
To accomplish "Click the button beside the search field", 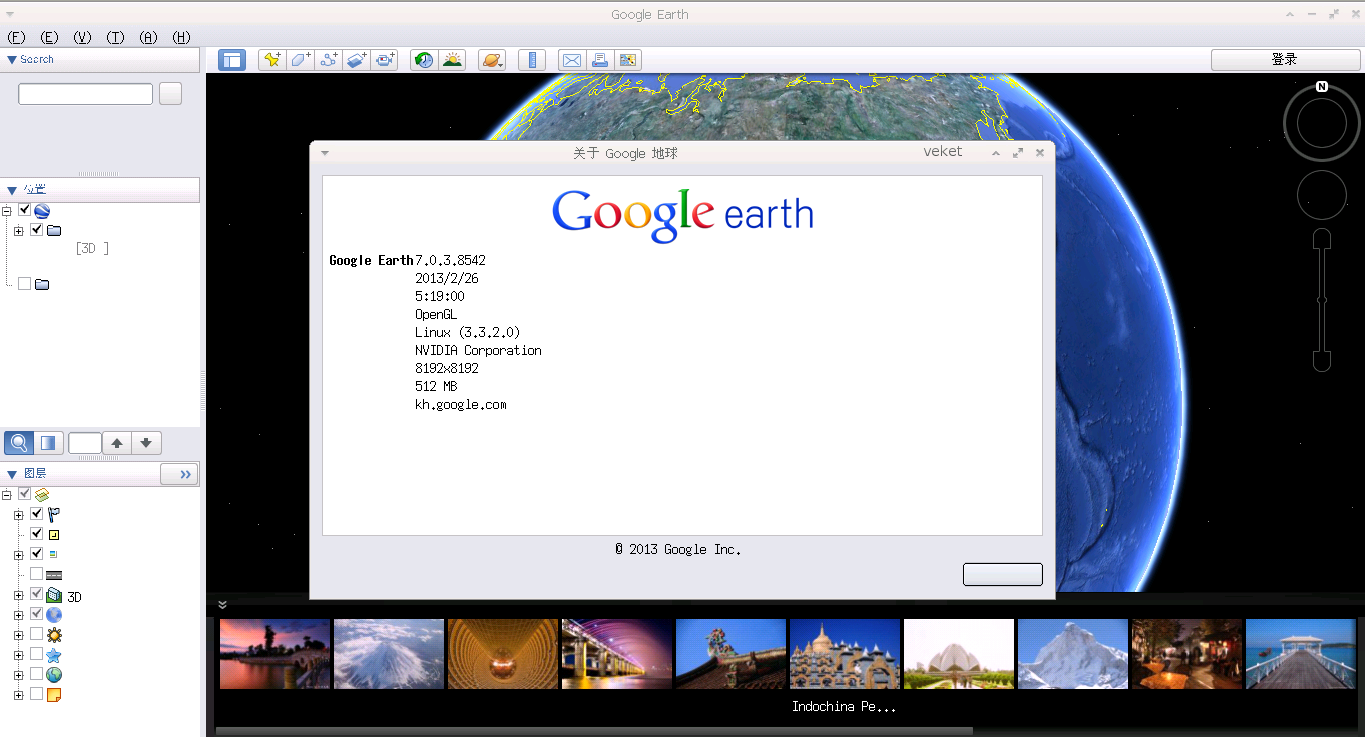I will coord(170,94).
